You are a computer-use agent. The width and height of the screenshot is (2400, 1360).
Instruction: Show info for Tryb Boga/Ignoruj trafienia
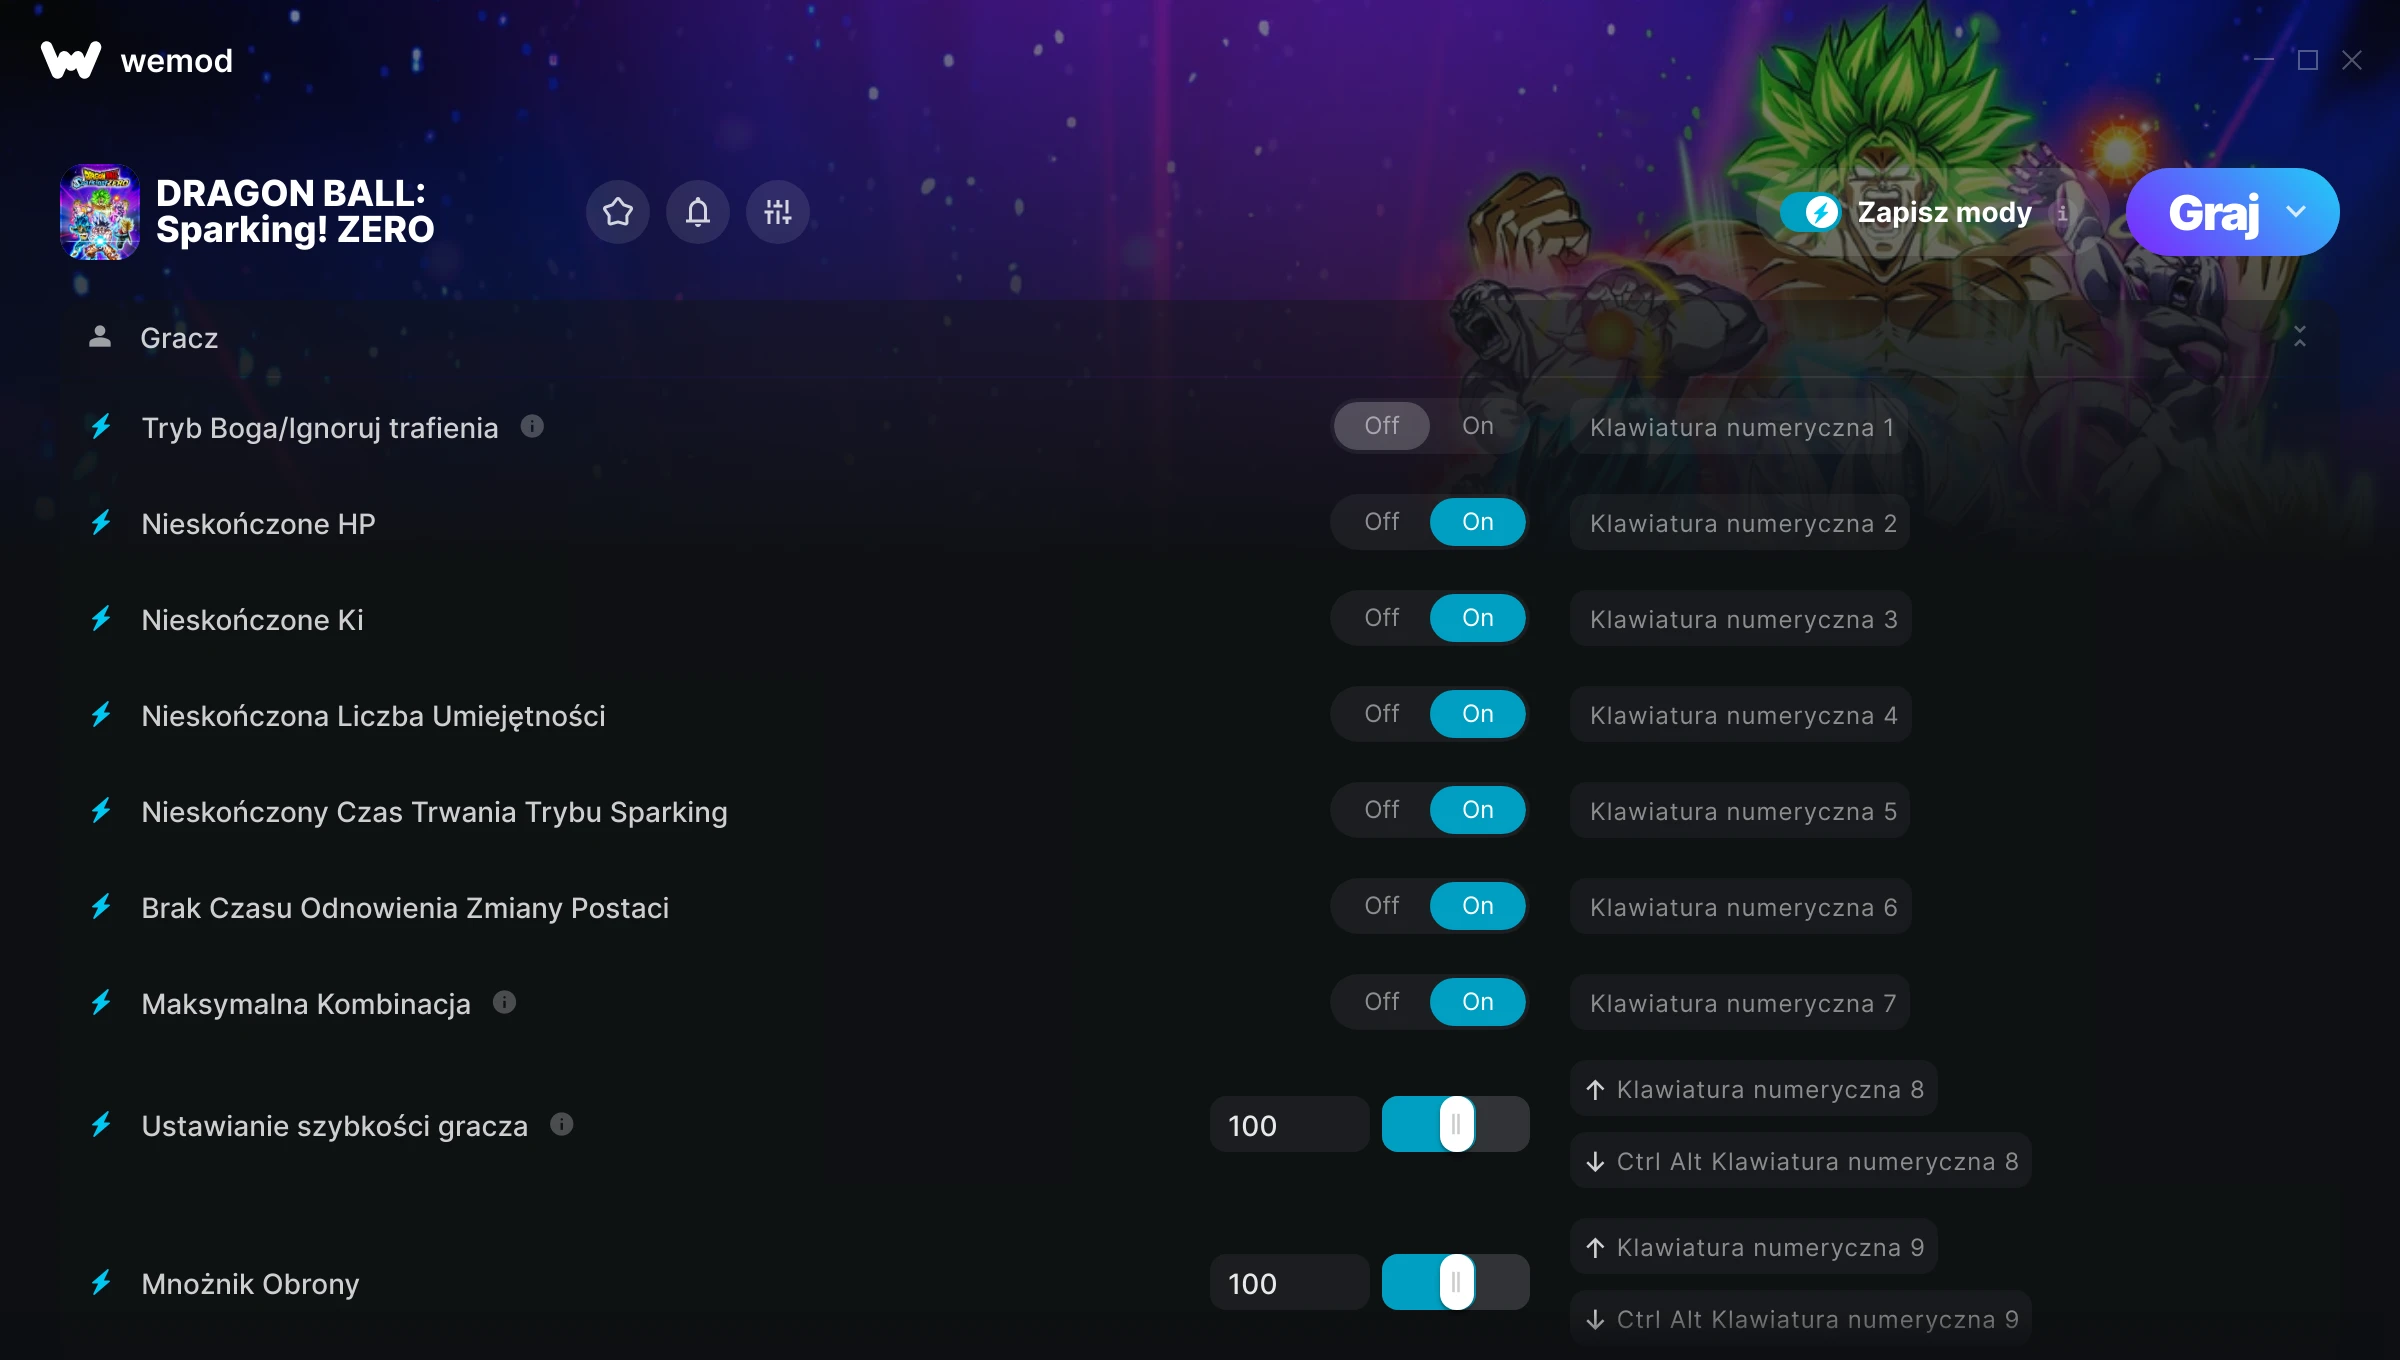coord(532,427)
